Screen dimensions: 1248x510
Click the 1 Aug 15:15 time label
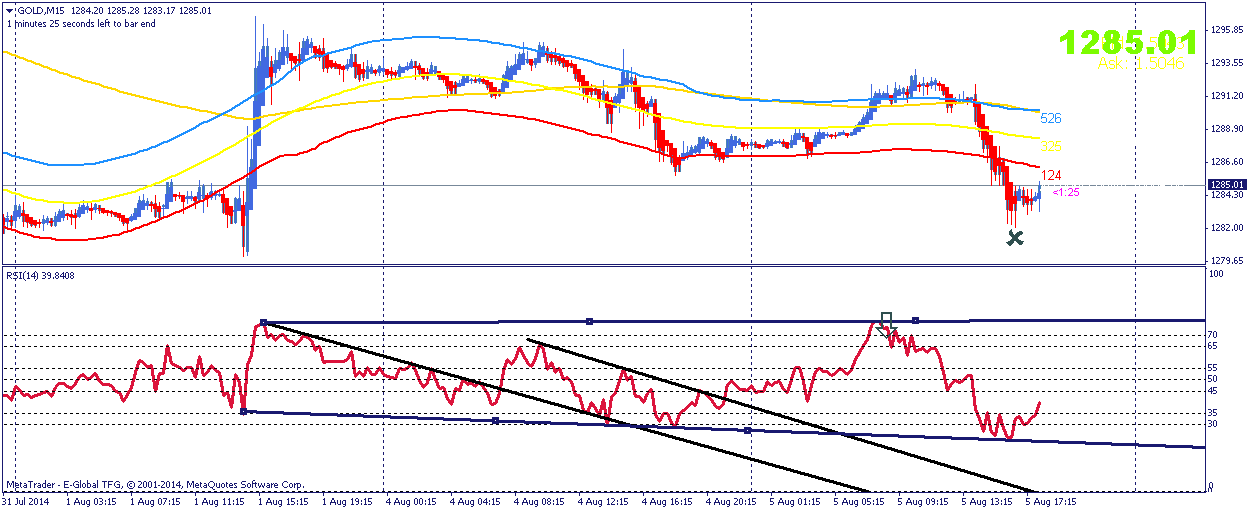[285, 502]
